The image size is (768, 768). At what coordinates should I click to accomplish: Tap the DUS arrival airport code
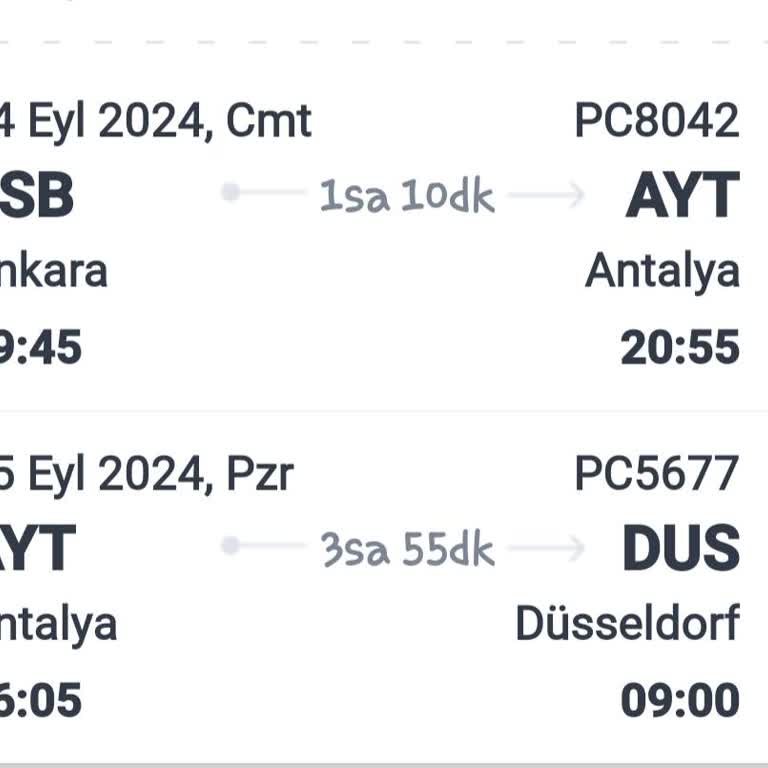point(680,549)
